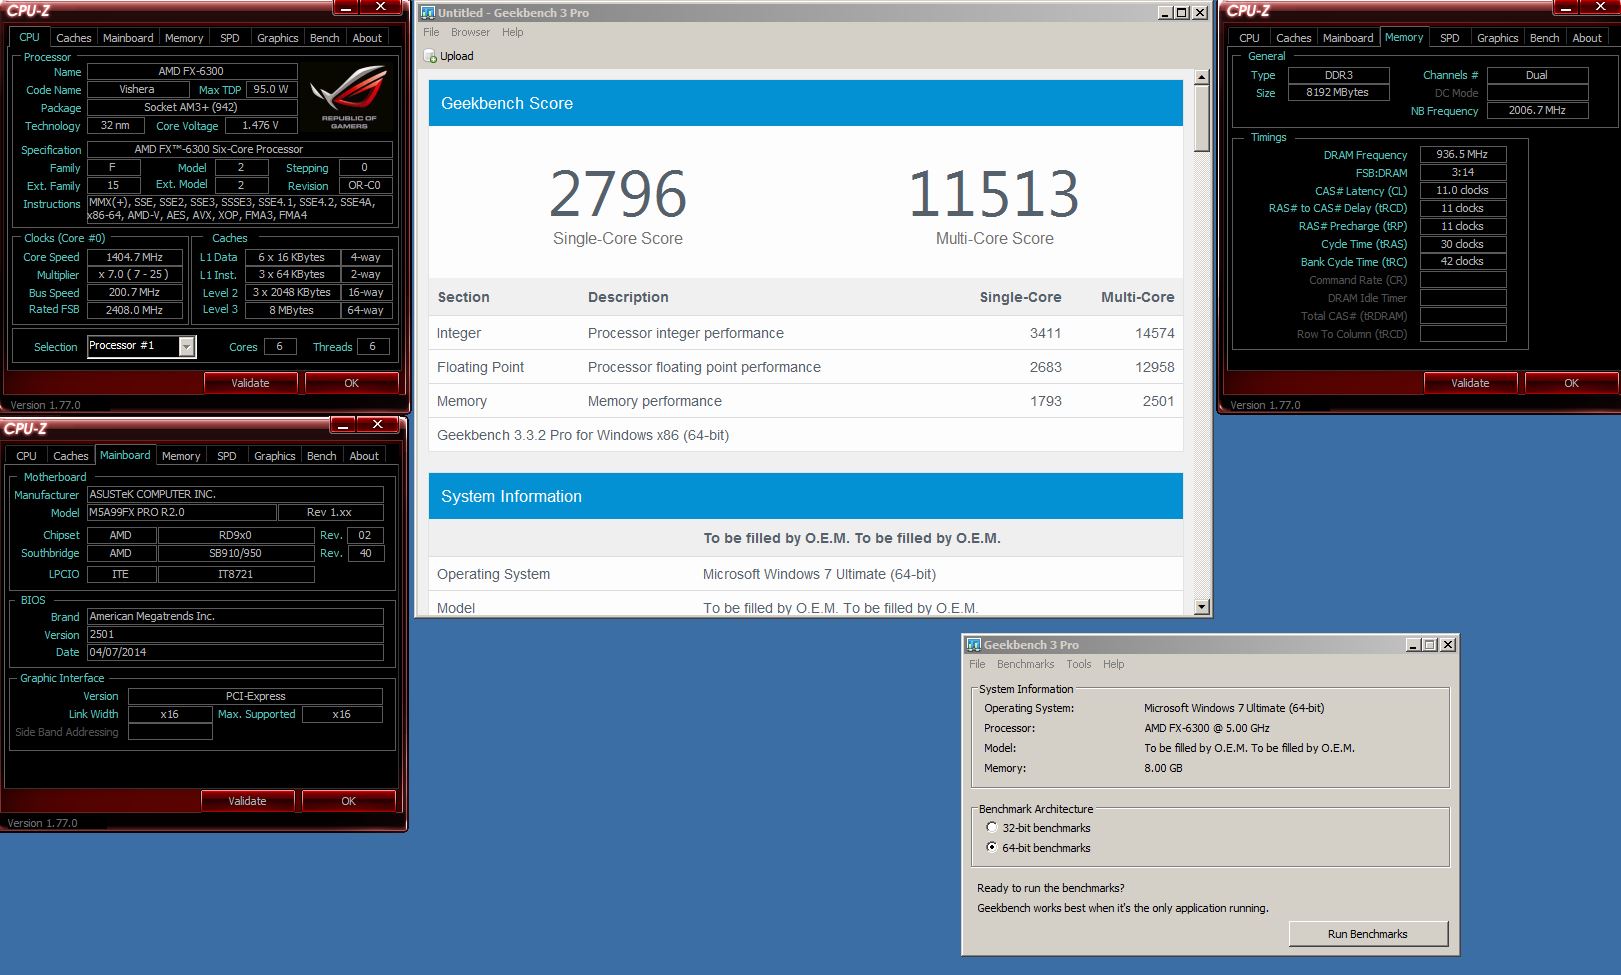The height and width of the screenshot is (975, 1621).
Task: Switch to CPU tab in right CPU-Z window
Action: (1249, 38)
